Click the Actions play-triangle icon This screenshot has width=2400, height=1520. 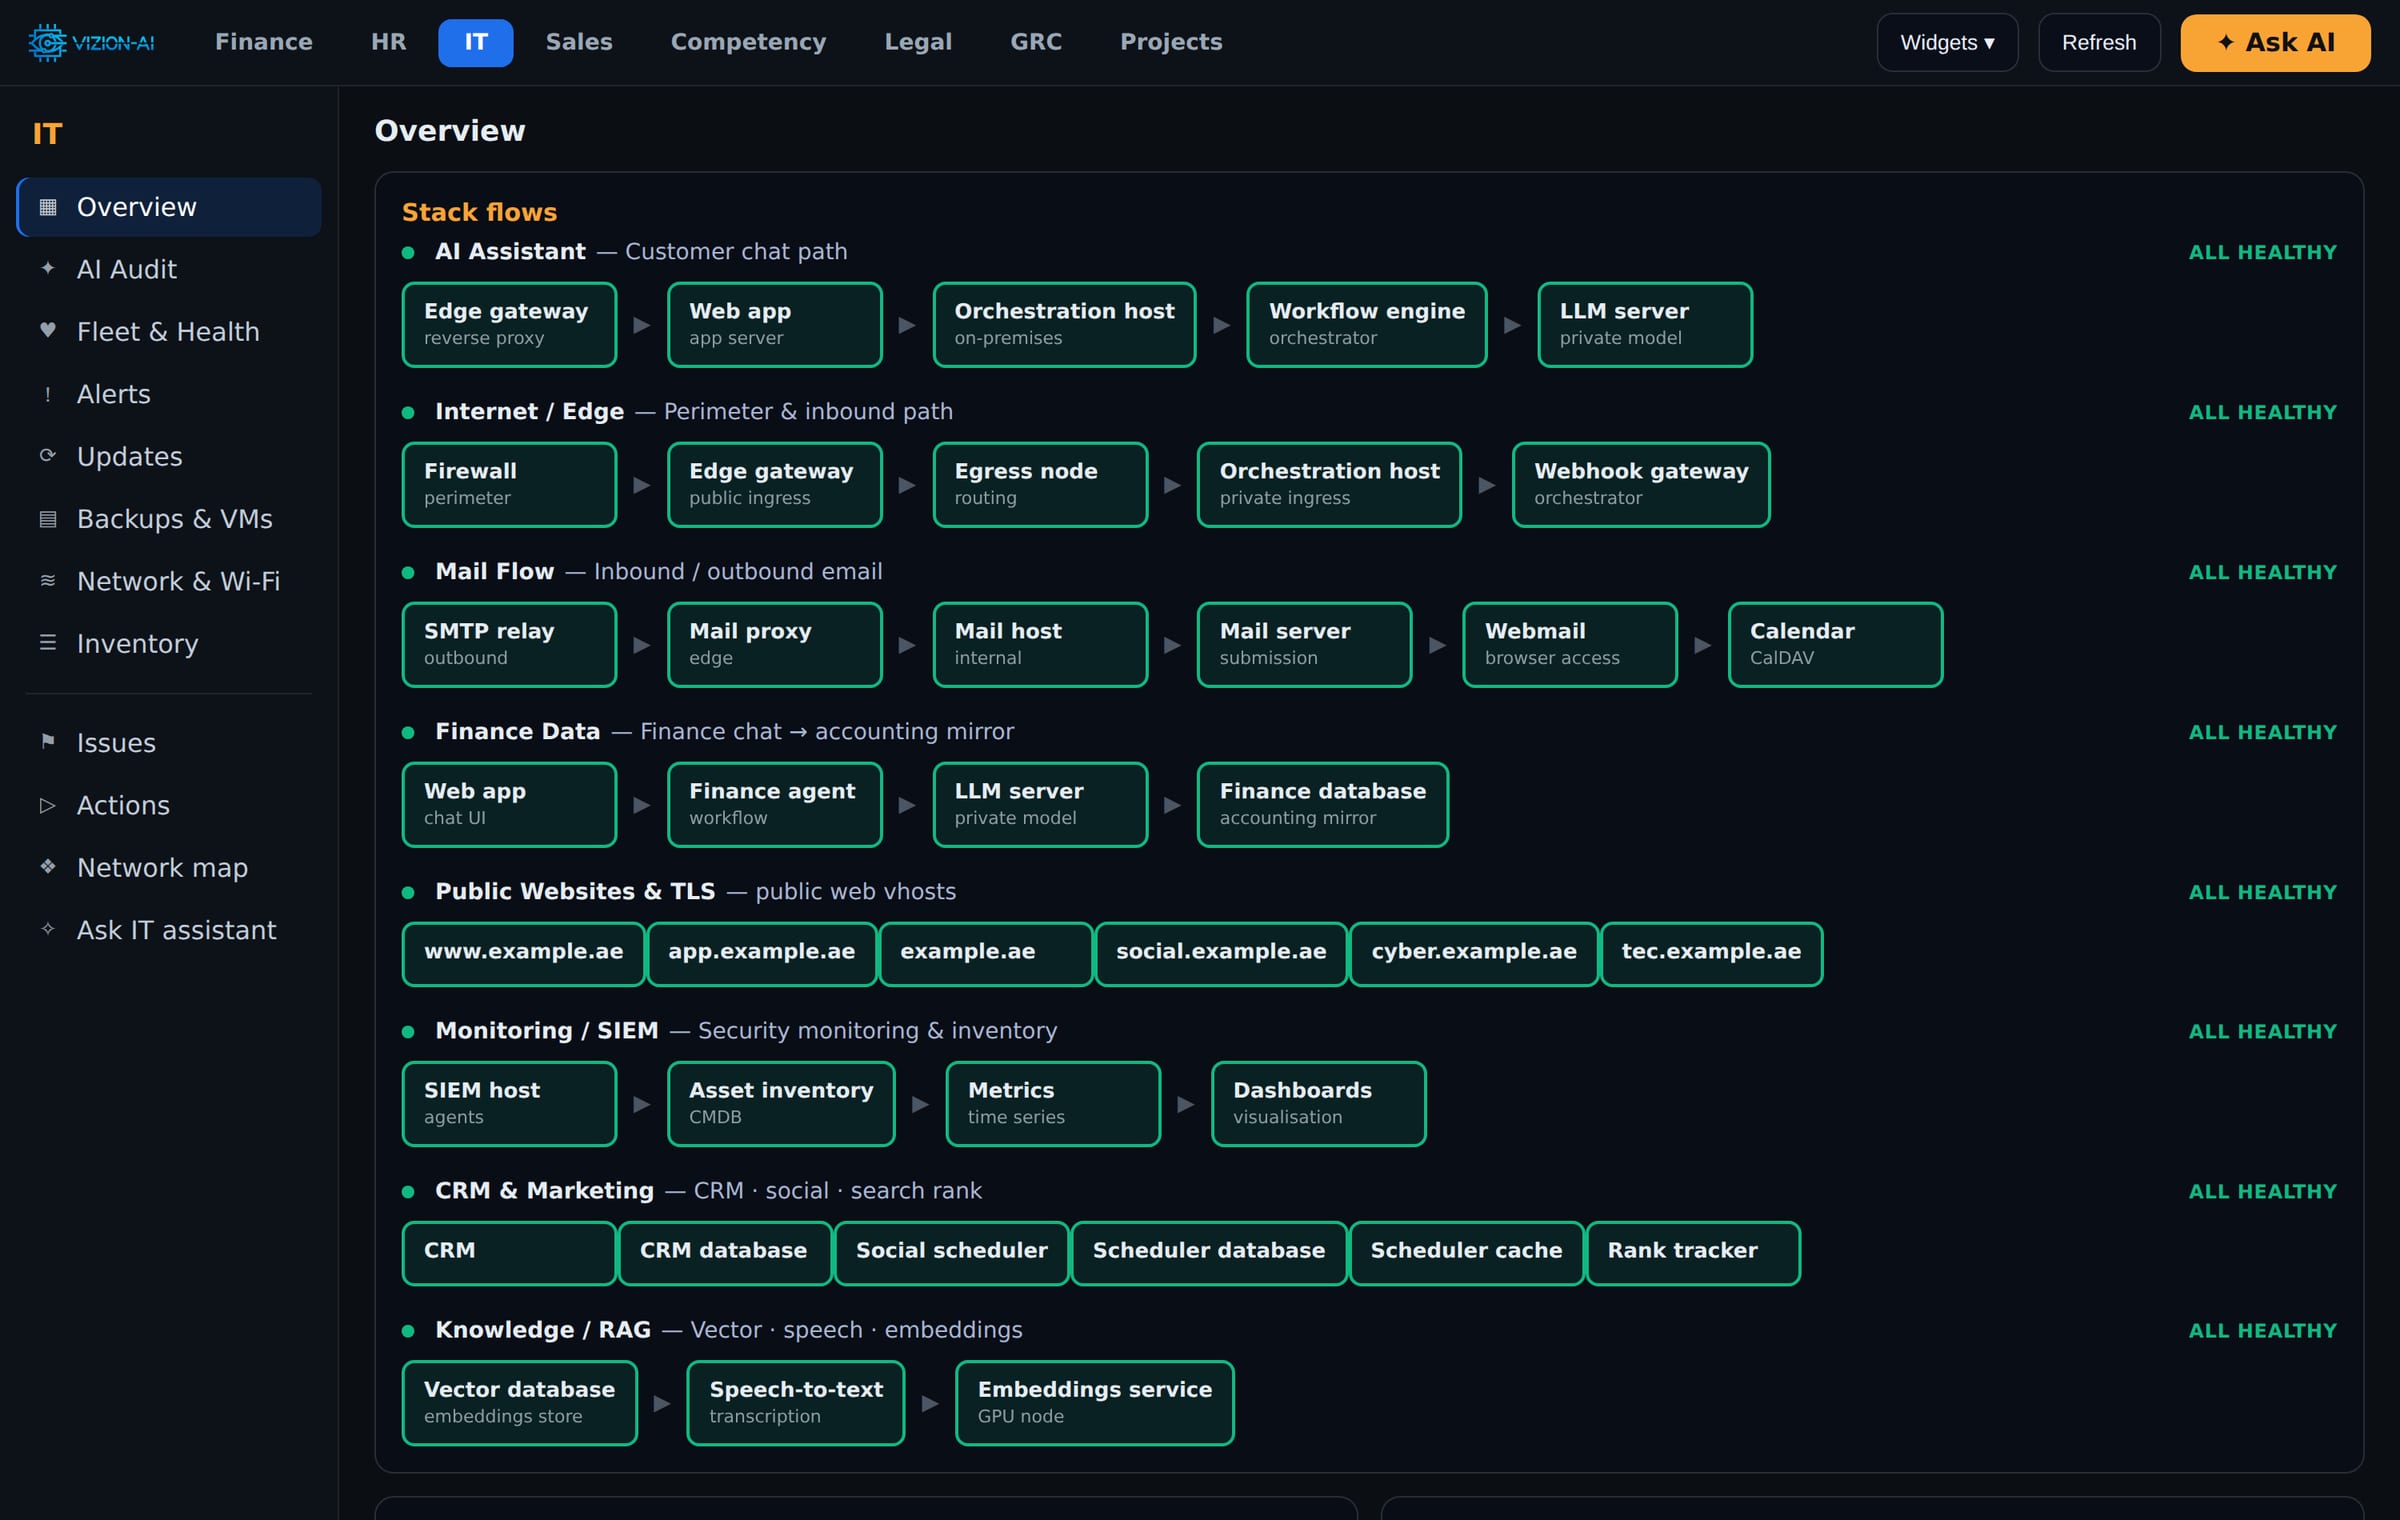[x=47, y=805]
